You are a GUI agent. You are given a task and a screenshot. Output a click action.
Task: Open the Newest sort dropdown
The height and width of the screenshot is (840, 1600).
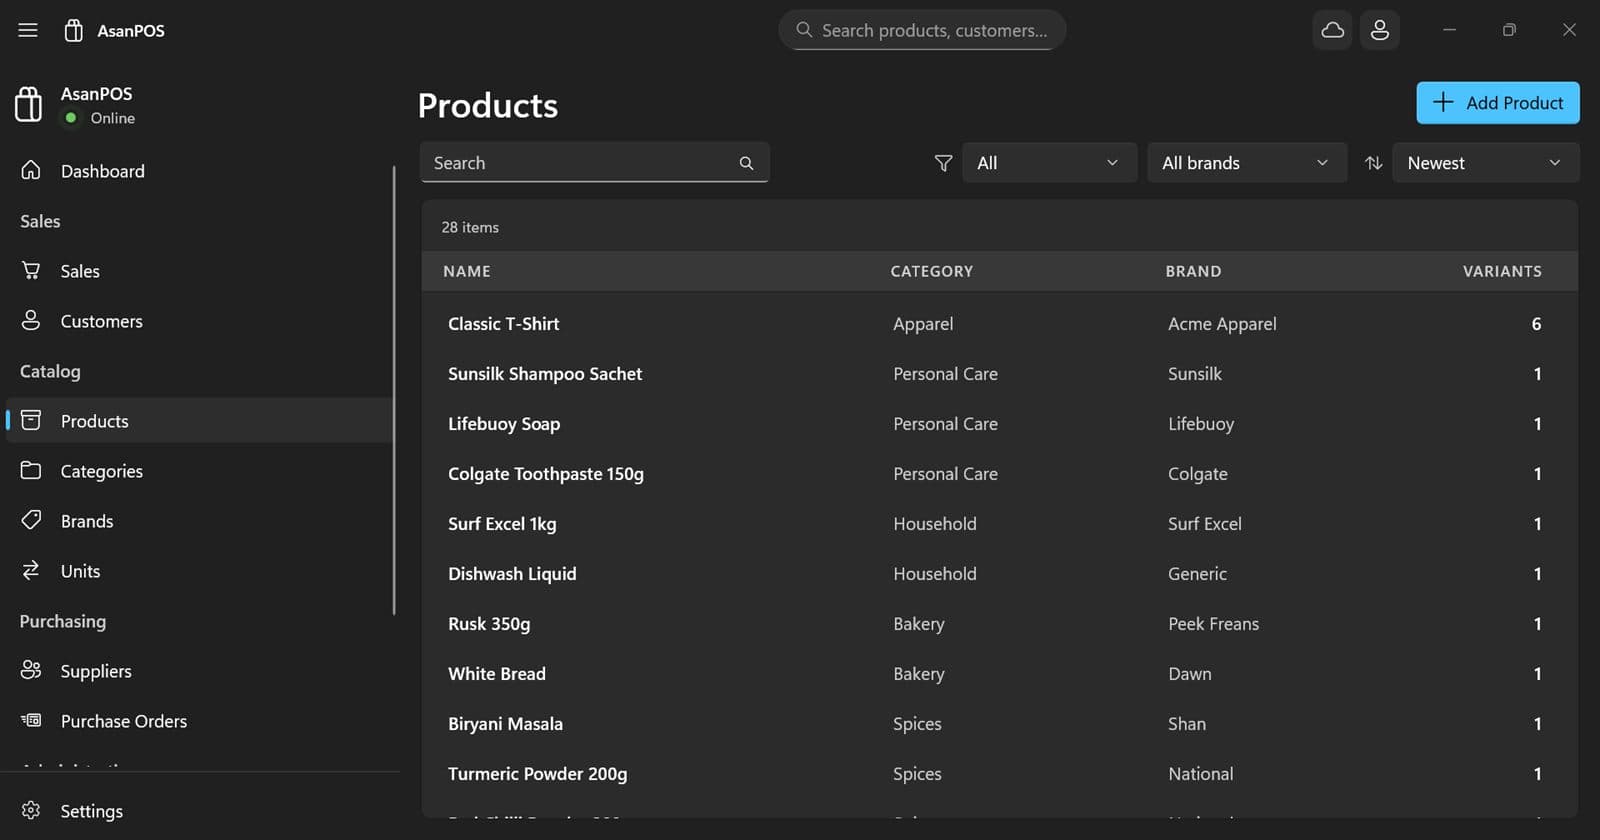click(1486, 163)
